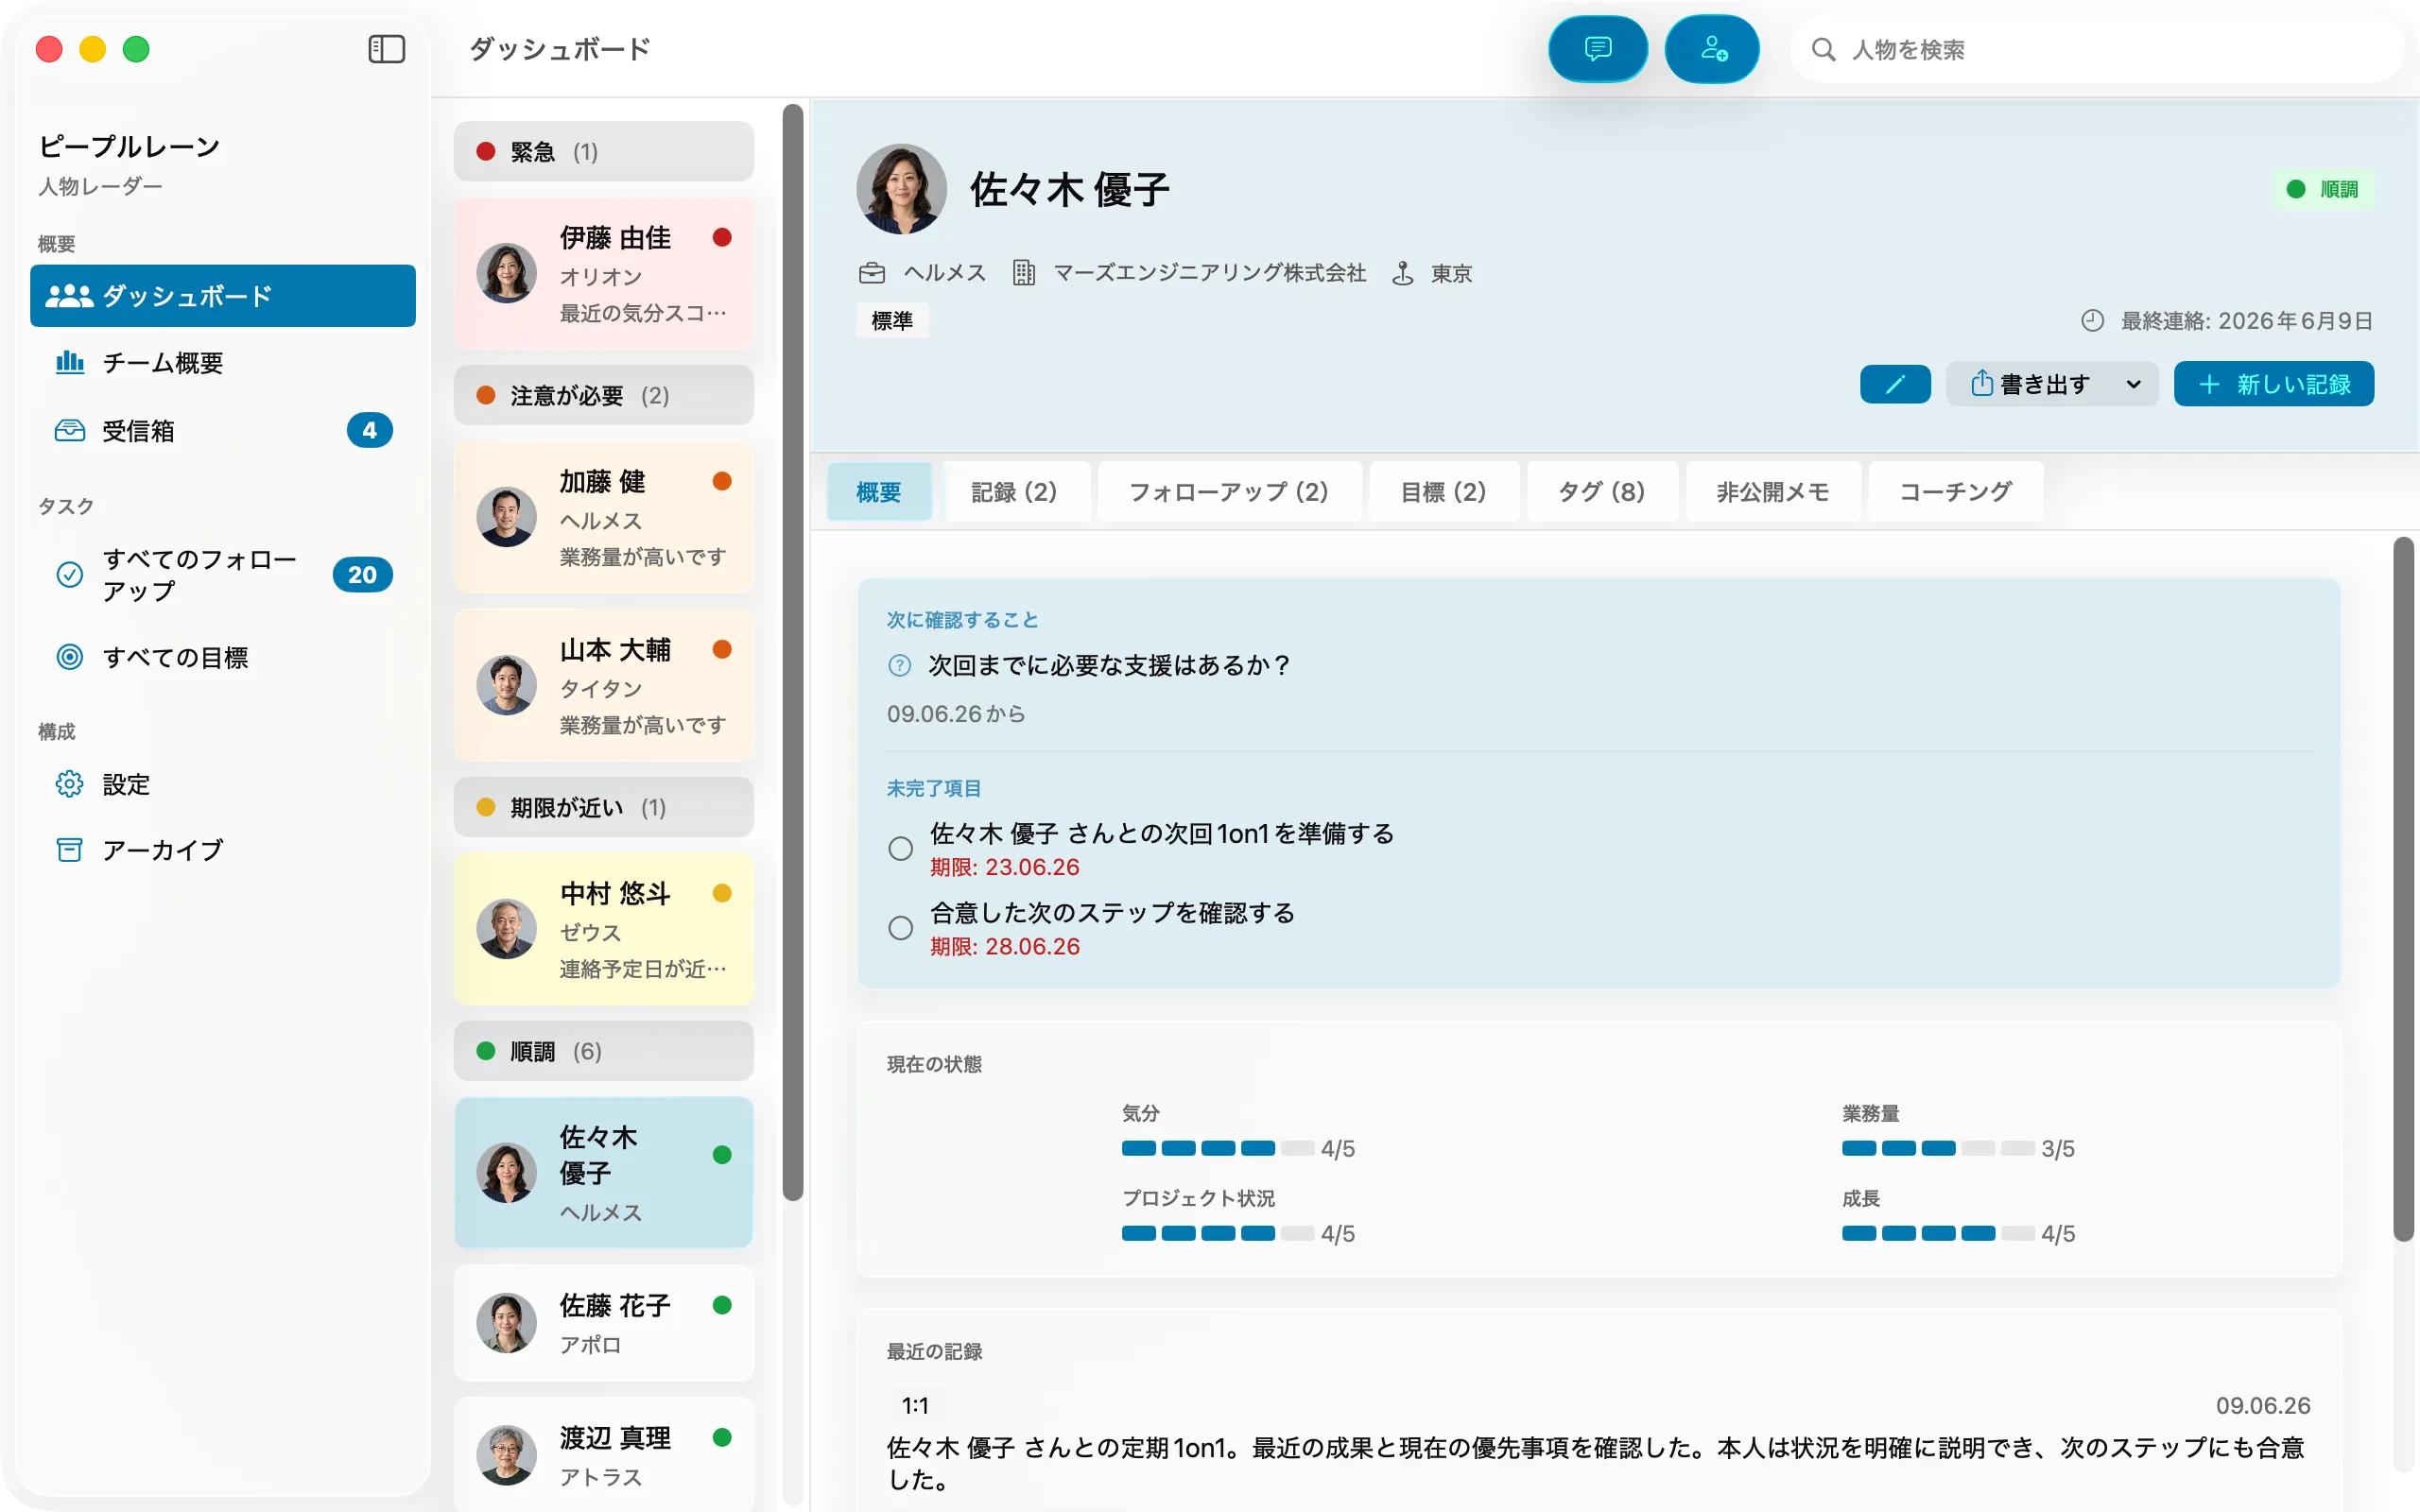Viewport: 2420px width, 1512px height.
Task: Open すべてのフォローアップ in sidebar
Action: click(x=222, y=575)
